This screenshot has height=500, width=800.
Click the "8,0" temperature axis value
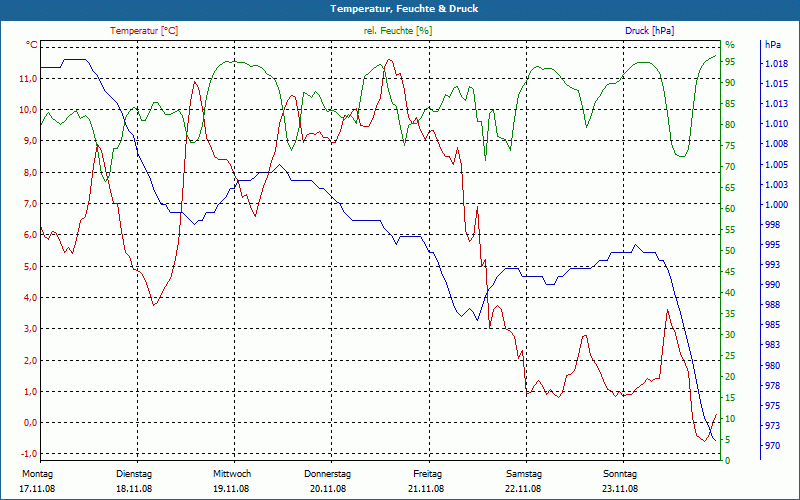pyautogui.click(x=30, y=172)
